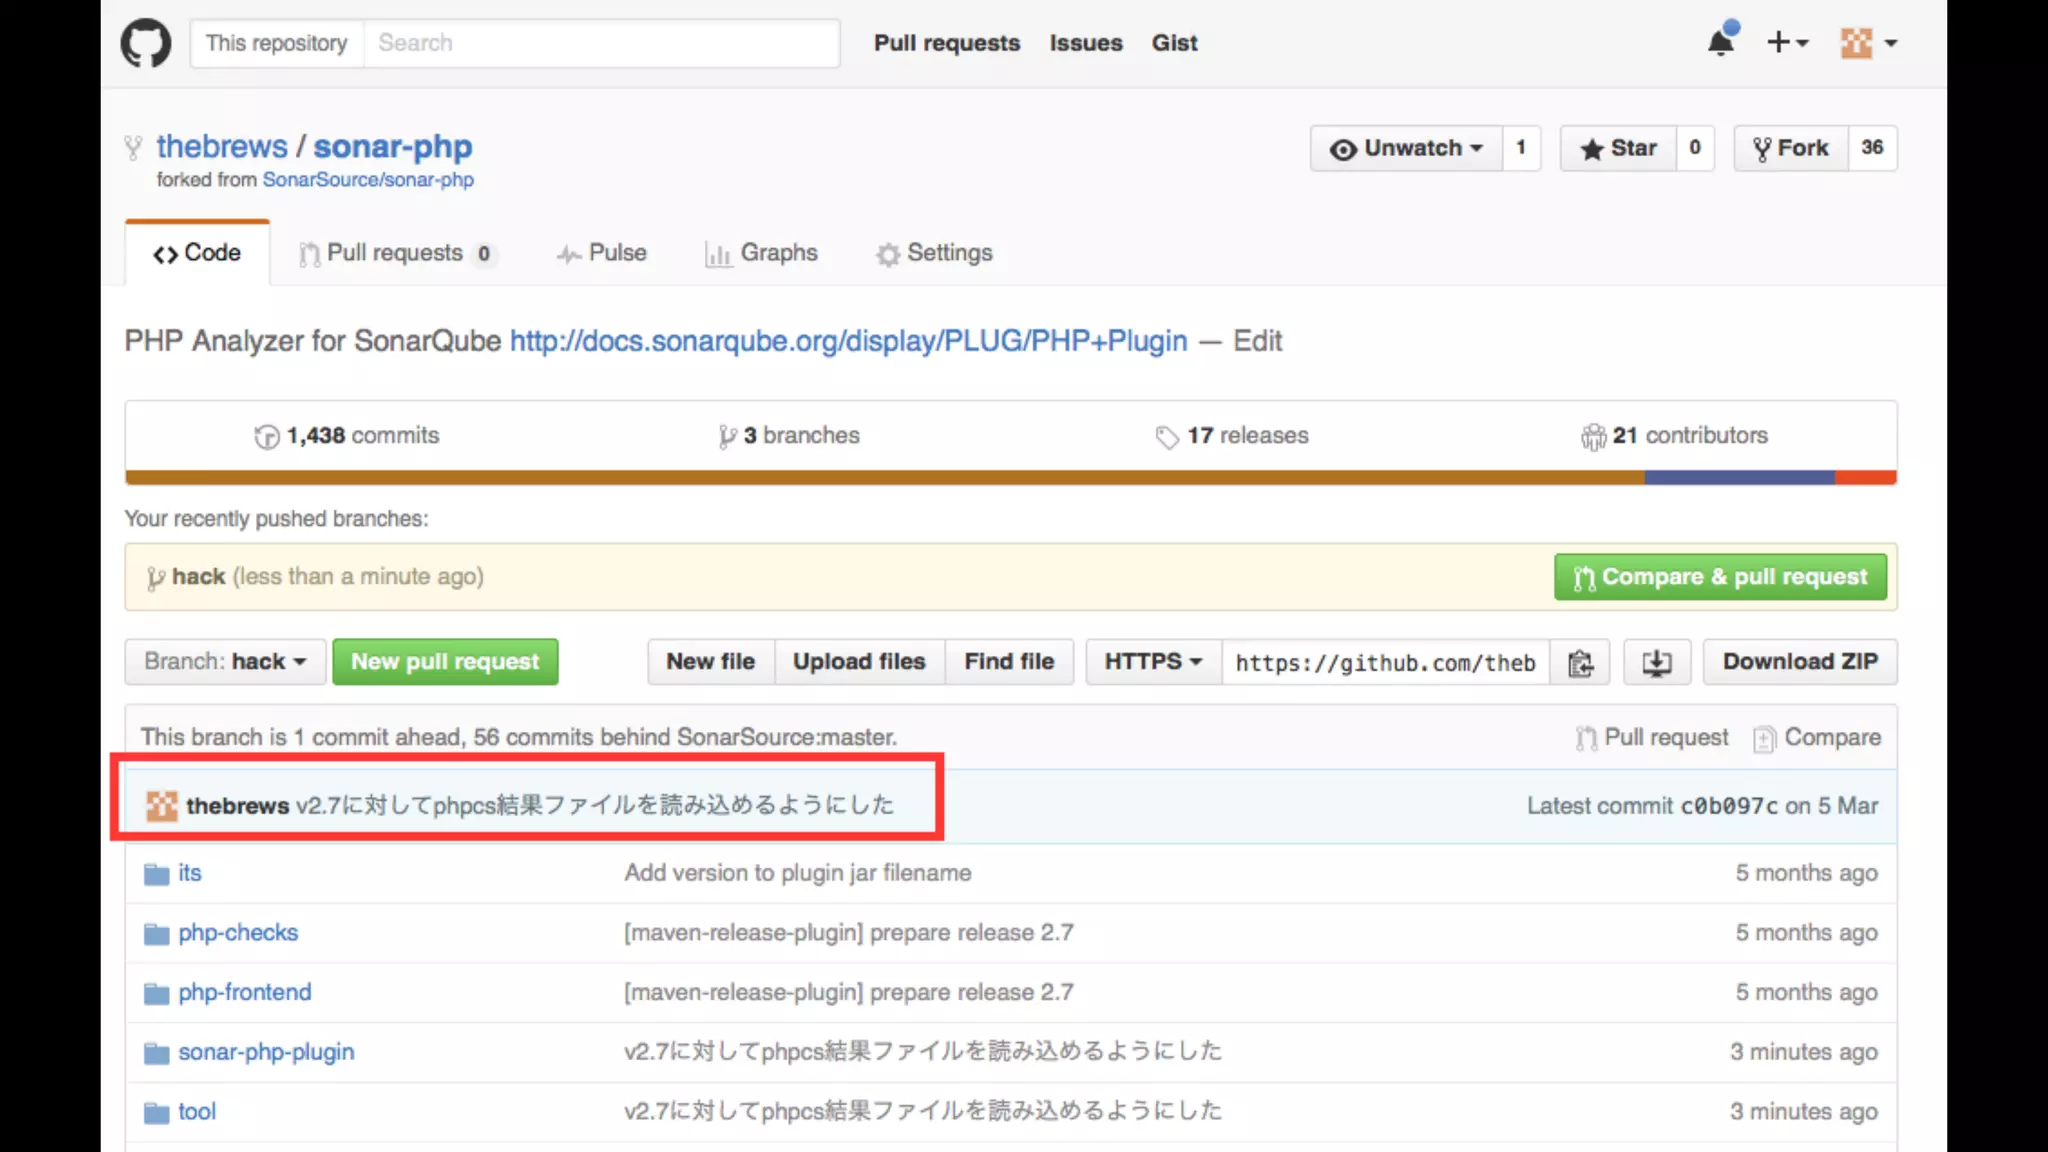Viewport: 2048px width, 1152px height.
Task: Click the Download ZIP button
Action: pyautogui.click(x=1800, y=662)
